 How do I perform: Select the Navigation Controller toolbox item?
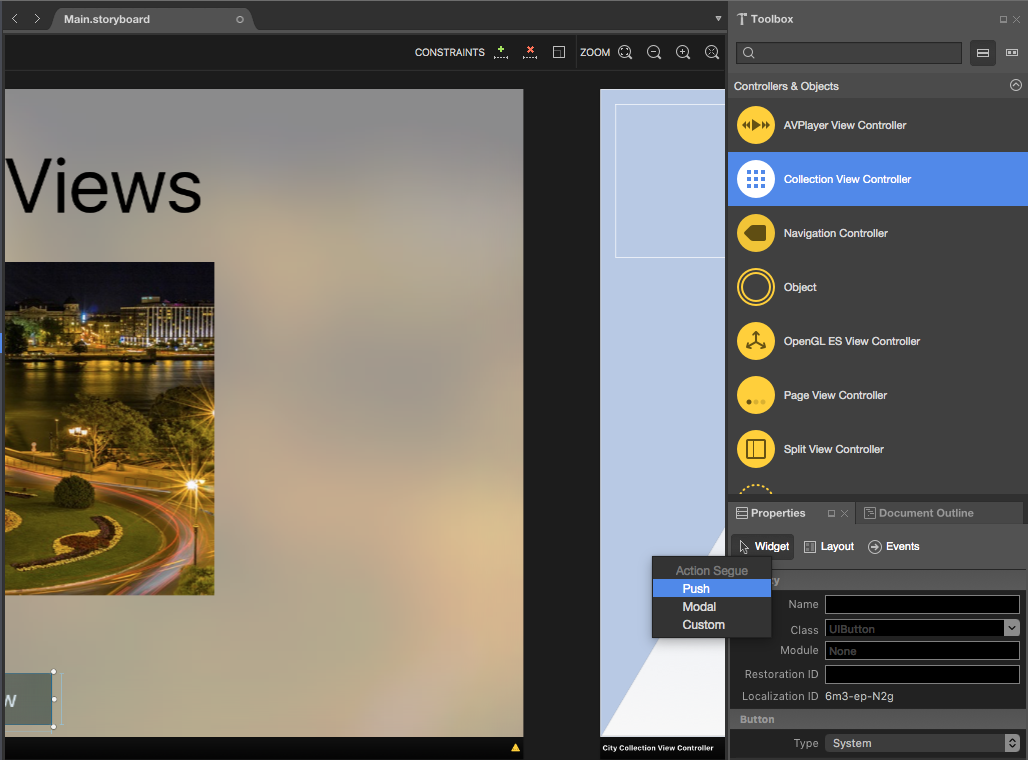(835, 233)
